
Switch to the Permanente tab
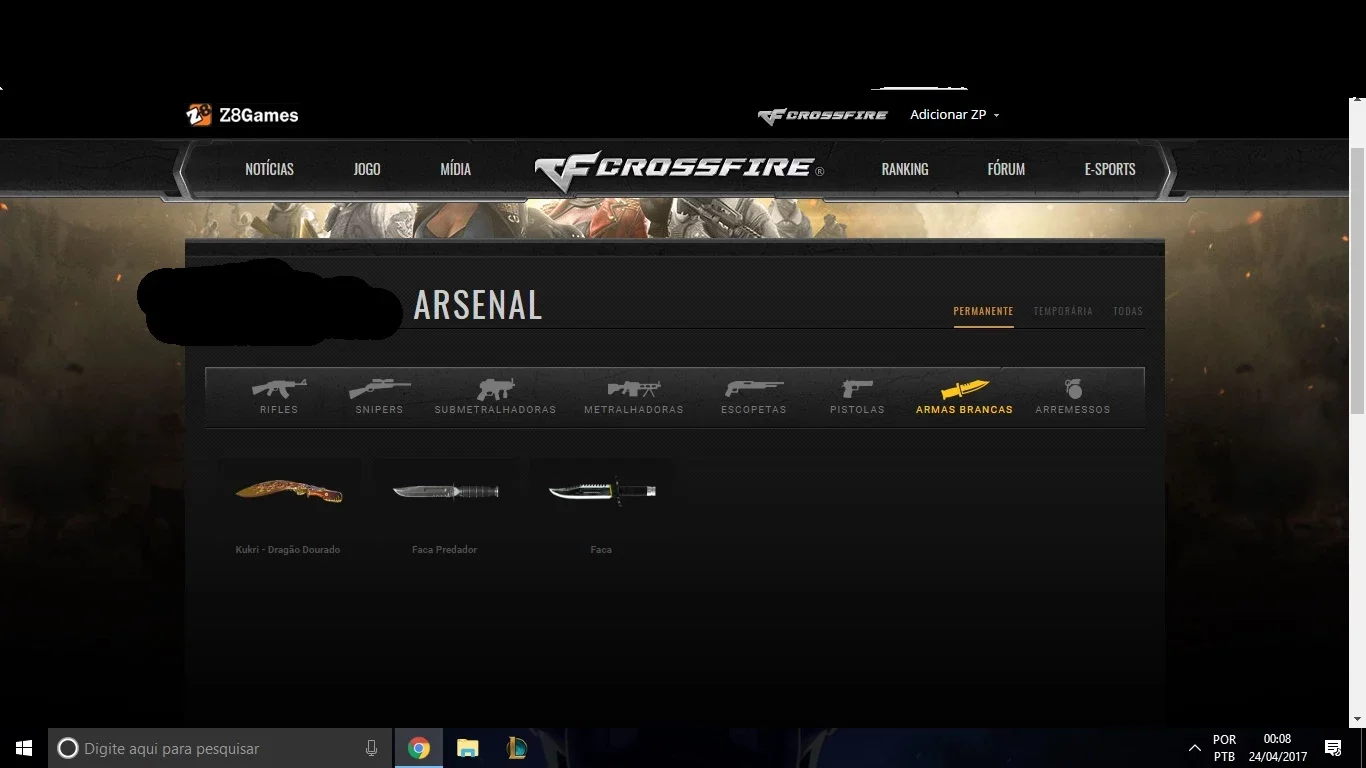coord(983,311)
